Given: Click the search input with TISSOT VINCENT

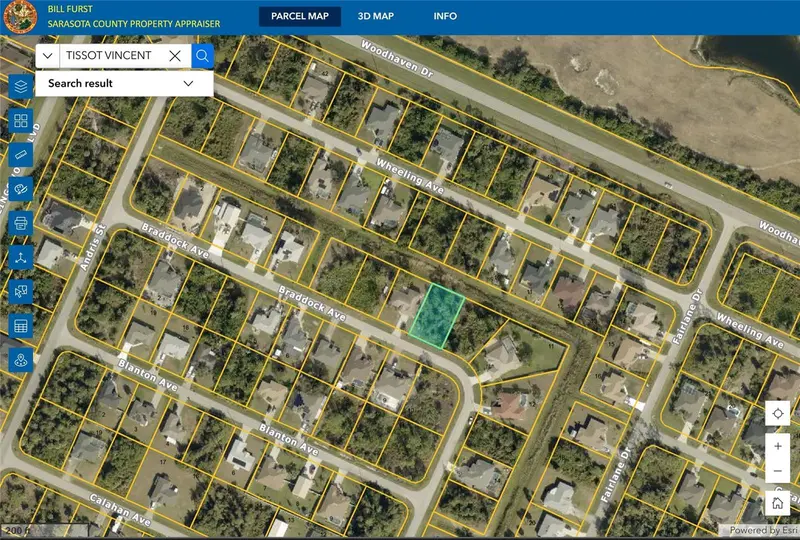Looking at the screenshot, I should click(x=112, y=56).
